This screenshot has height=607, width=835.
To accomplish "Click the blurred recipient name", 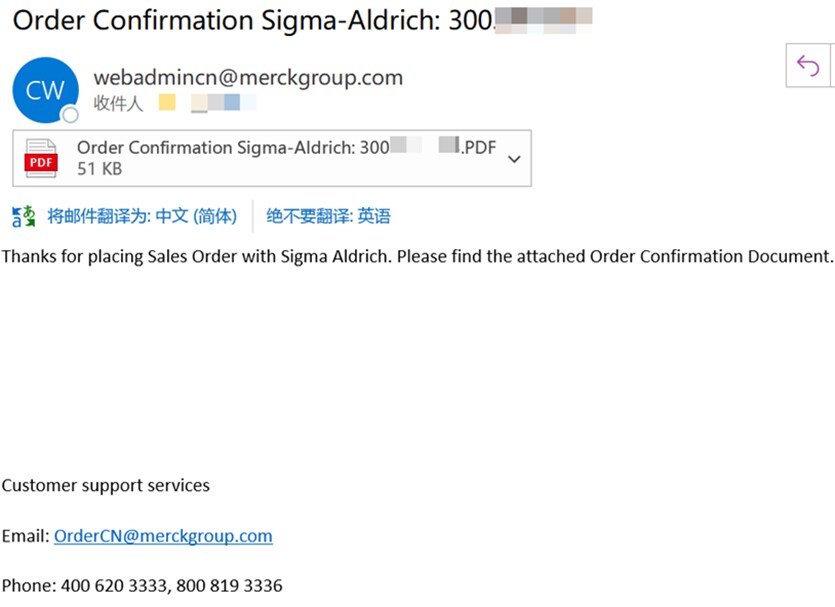I will tap(208, 103).
